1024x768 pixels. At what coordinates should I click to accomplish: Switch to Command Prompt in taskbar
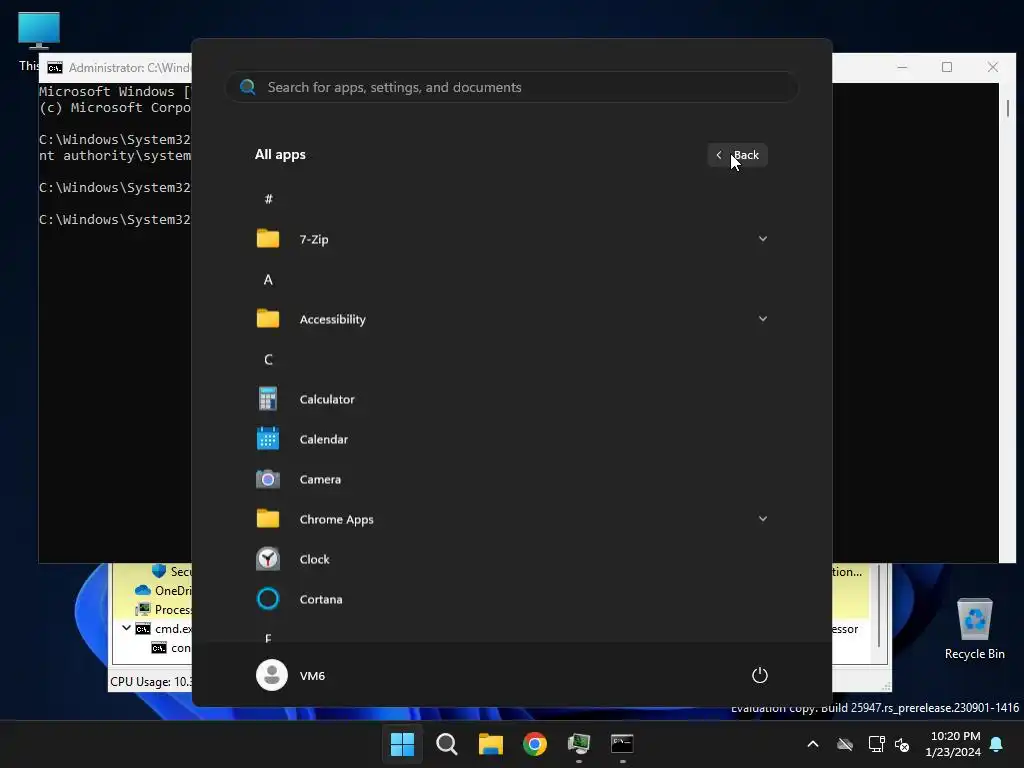[622, 744]
